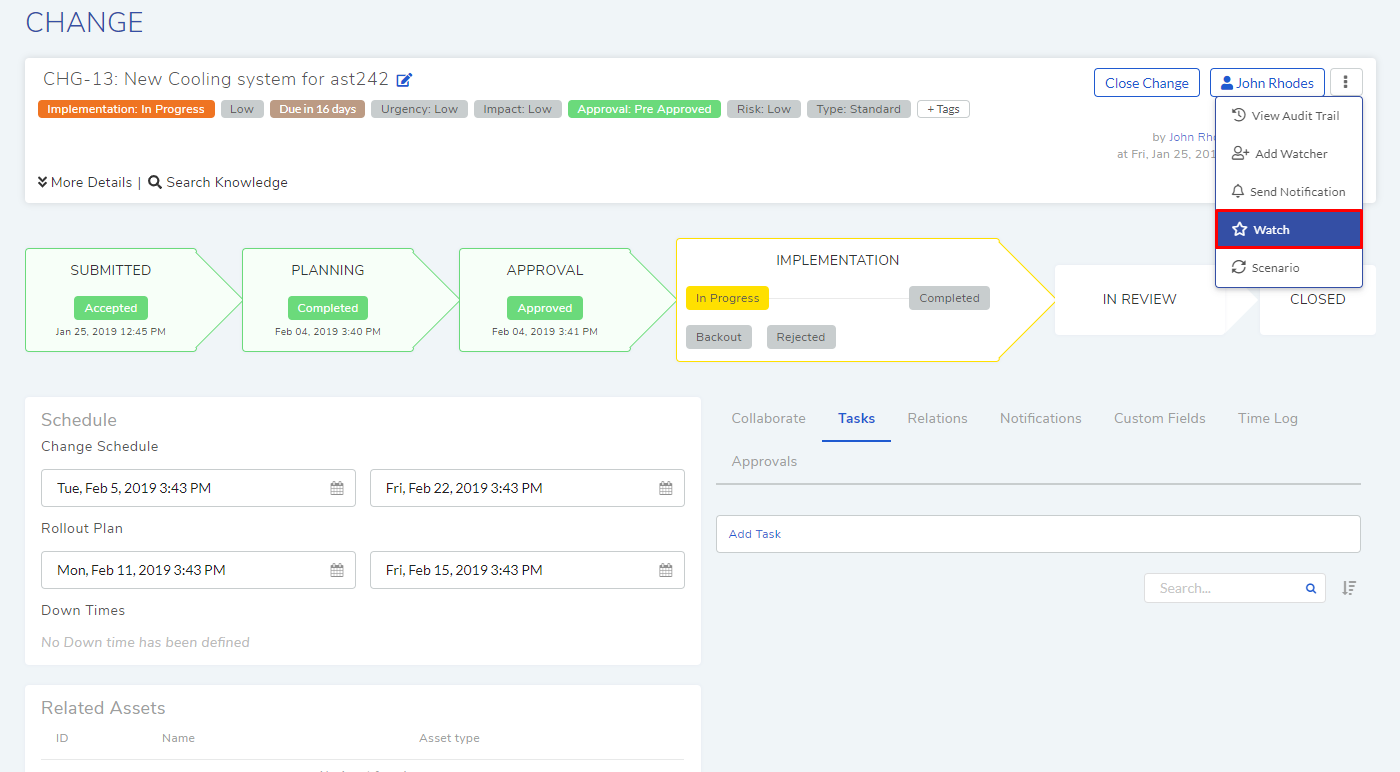
Task: Click the Asset type column header
Action: tap(449, 738)
